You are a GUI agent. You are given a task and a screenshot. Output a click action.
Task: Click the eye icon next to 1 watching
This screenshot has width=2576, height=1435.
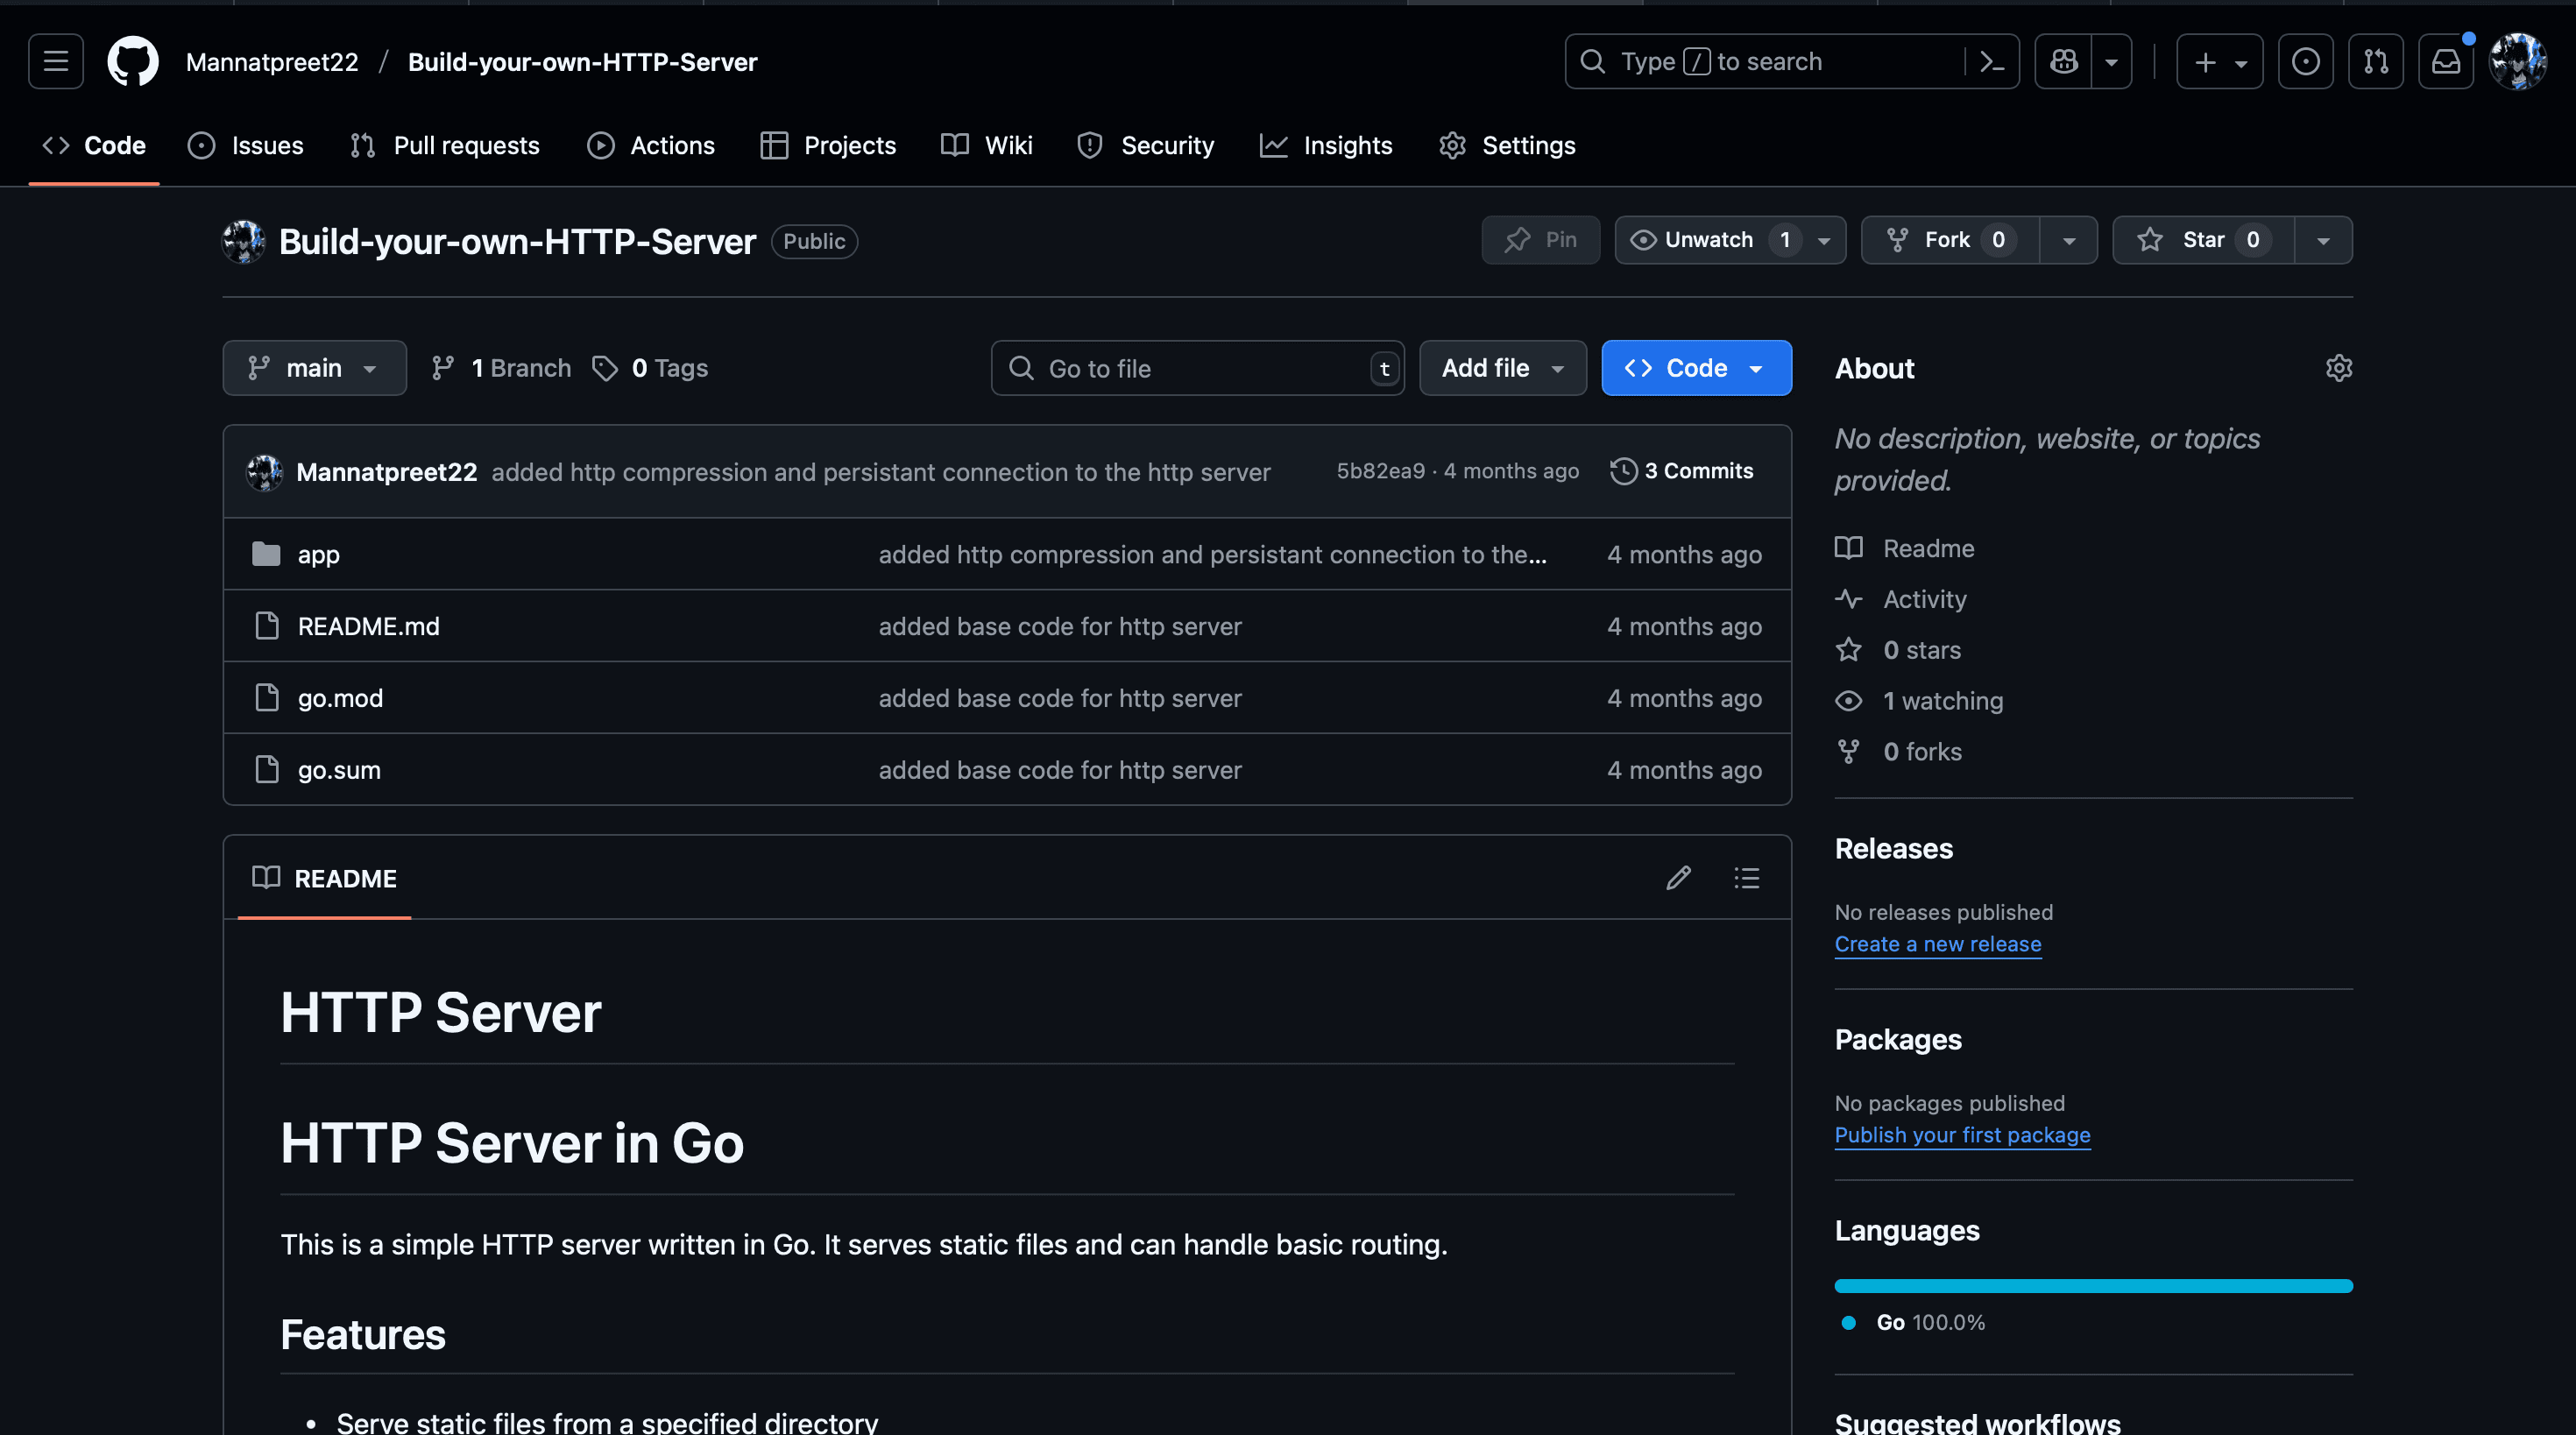point(1849,701)
